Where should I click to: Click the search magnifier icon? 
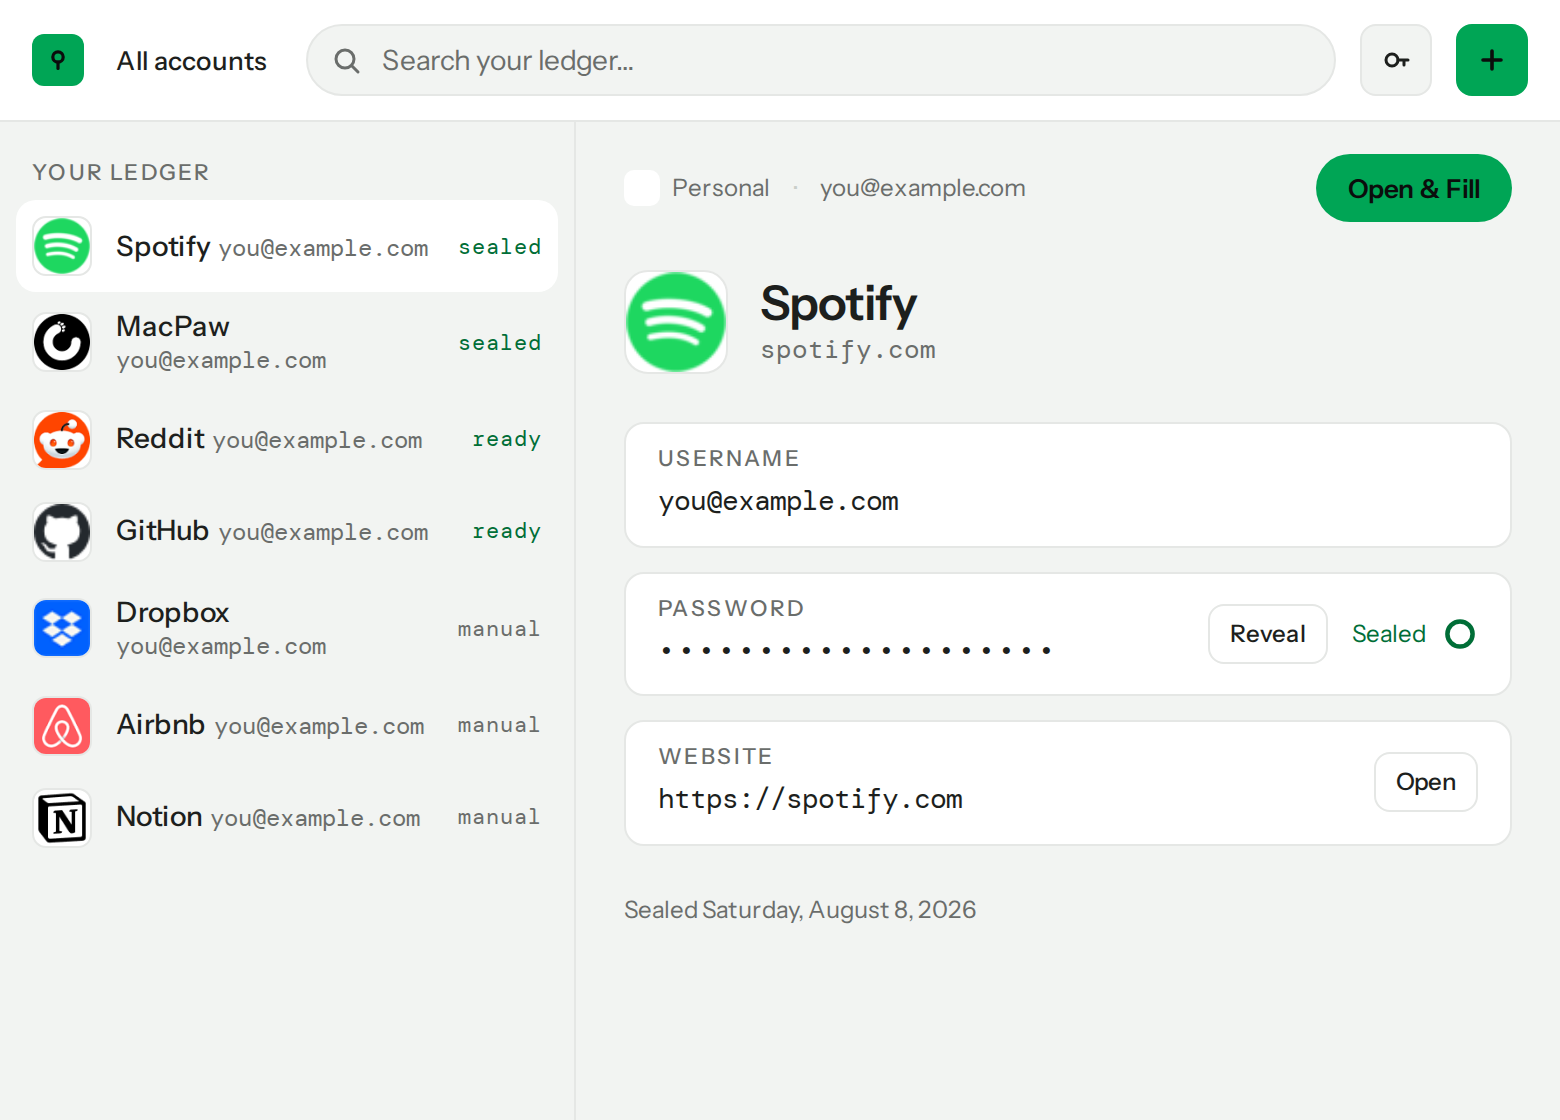(347, 61)
